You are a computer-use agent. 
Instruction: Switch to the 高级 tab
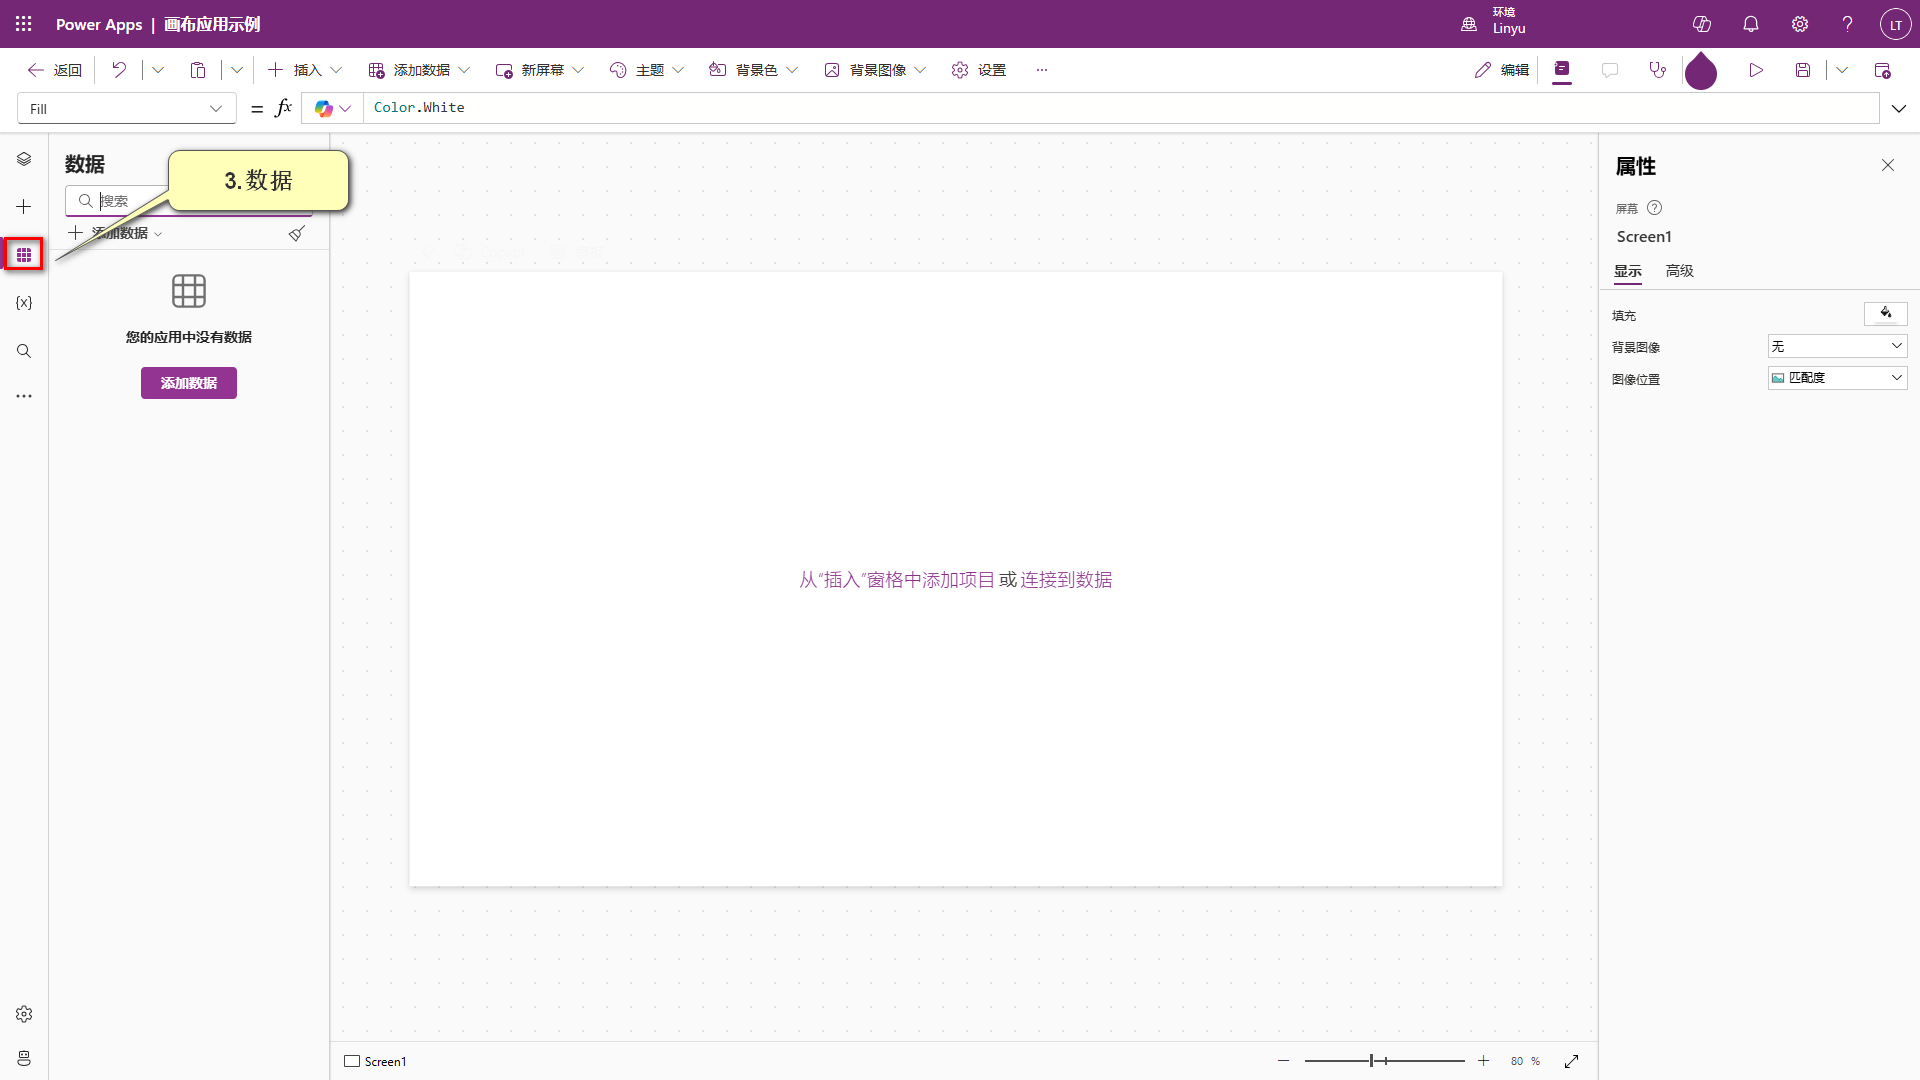point(1680,271)
